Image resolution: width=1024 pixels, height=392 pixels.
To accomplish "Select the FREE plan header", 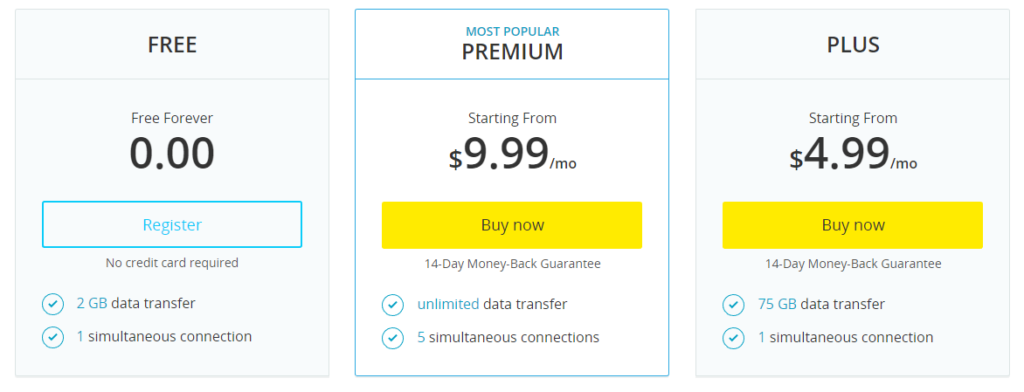I will coord(172,44).
